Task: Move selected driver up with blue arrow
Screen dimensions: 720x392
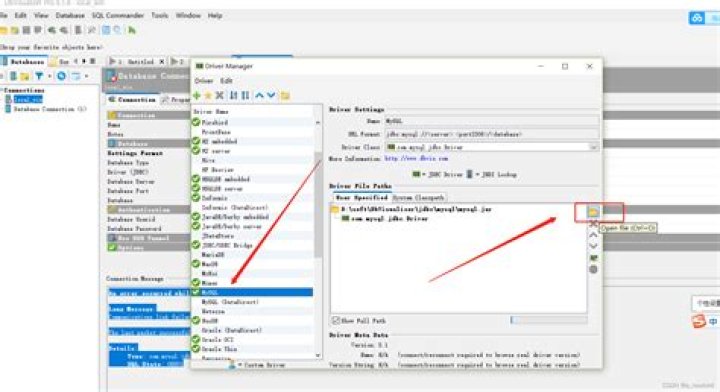Action: 259,95
